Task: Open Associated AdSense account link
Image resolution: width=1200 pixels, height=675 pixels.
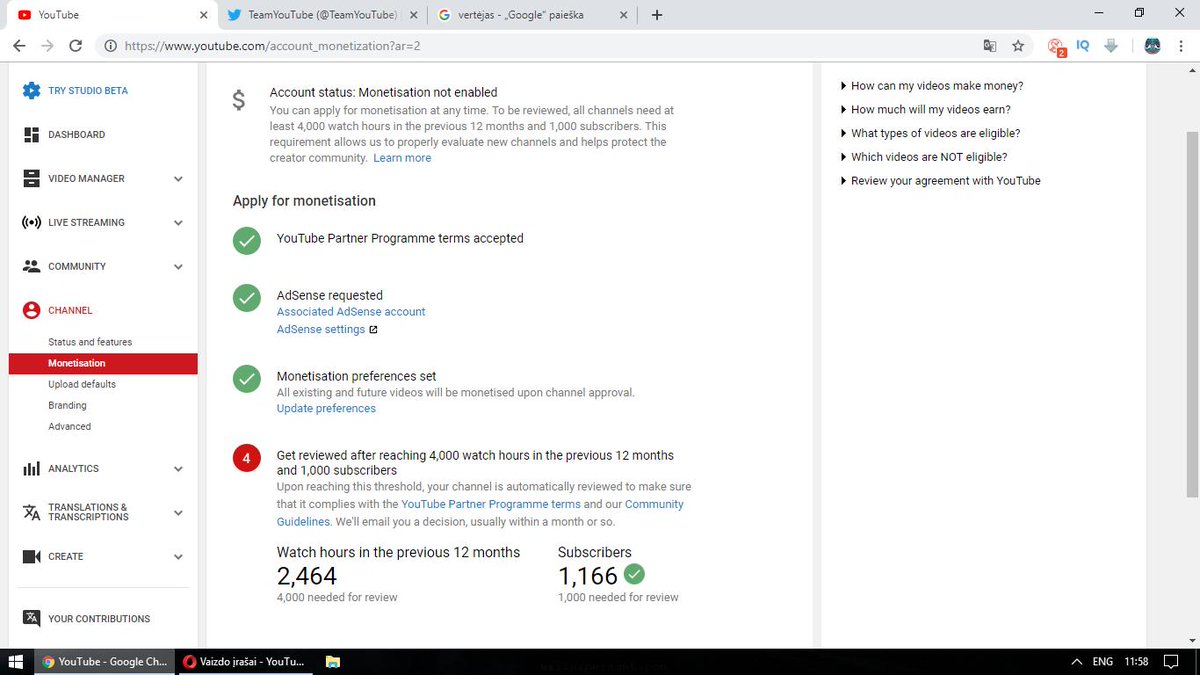Action: pos(351,312)
